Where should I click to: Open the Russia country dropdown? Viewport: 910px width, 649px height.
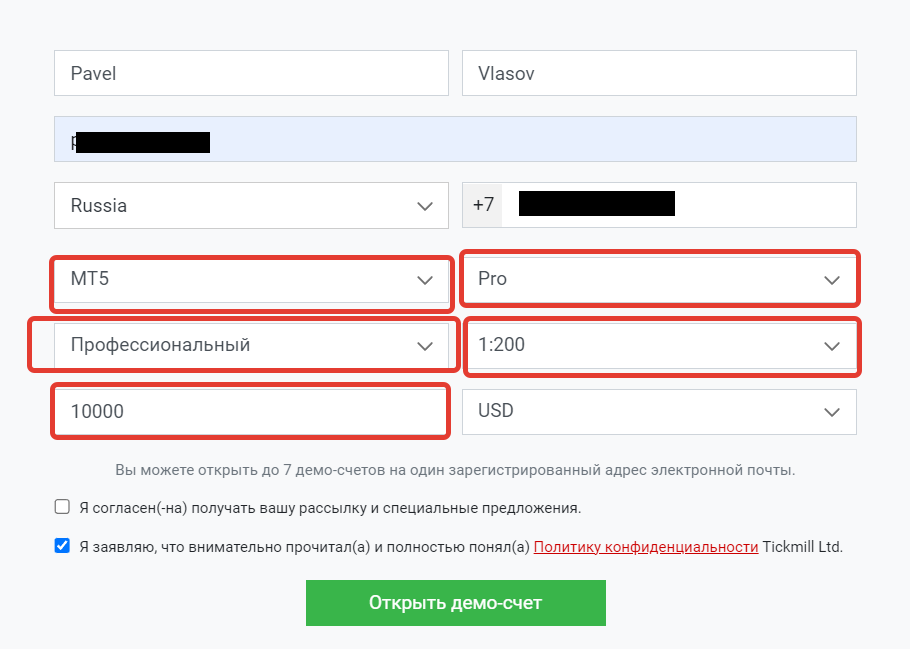tap(251, 205)
